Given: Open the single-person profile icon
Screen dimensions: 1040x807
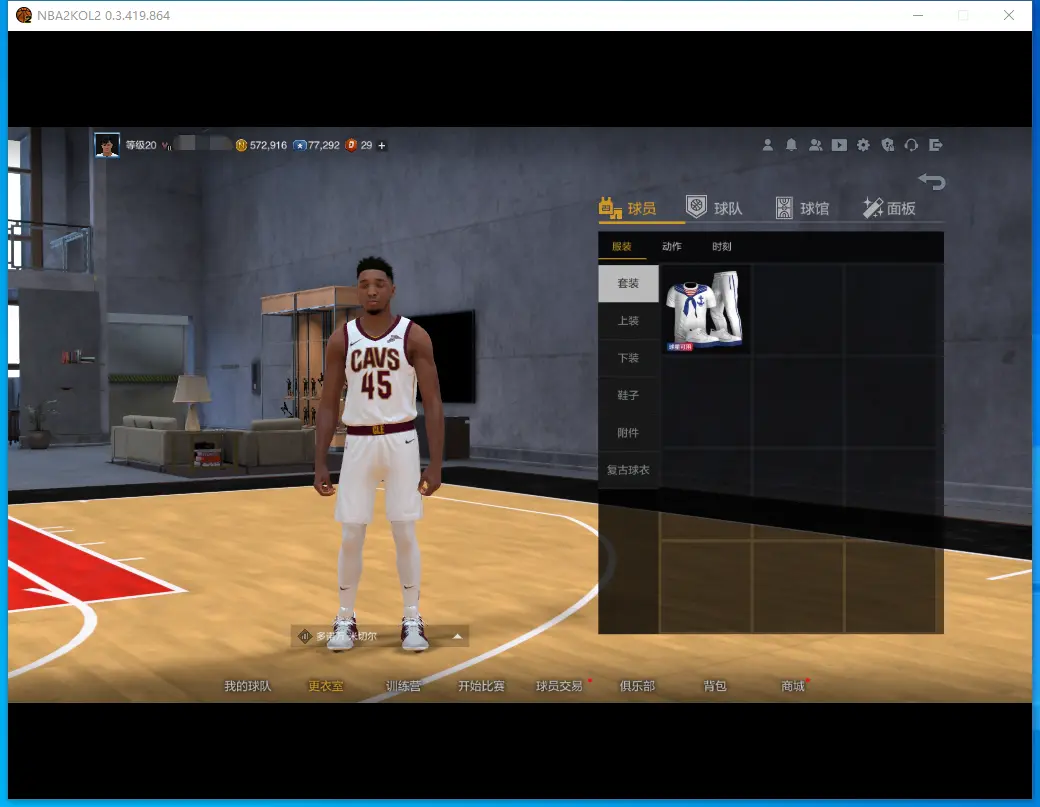Looking at the screenshot, I should (x=767, y=145).
